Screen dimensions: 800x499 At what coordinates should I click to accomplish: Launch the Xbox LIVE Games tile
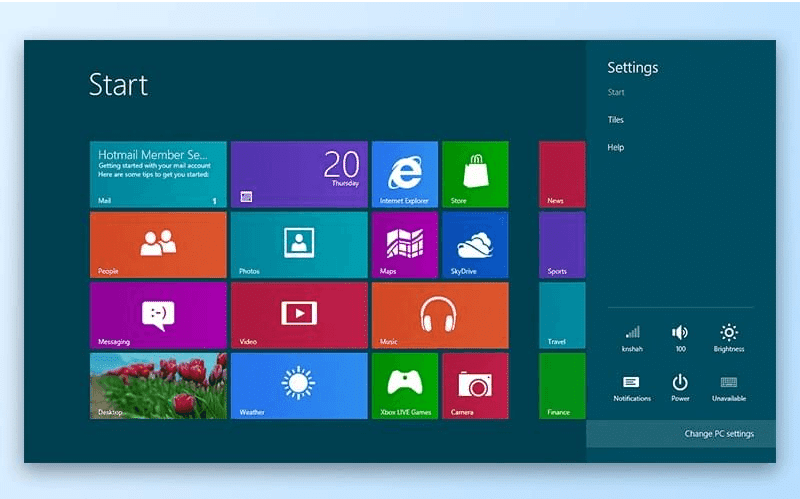coord(405,386)
